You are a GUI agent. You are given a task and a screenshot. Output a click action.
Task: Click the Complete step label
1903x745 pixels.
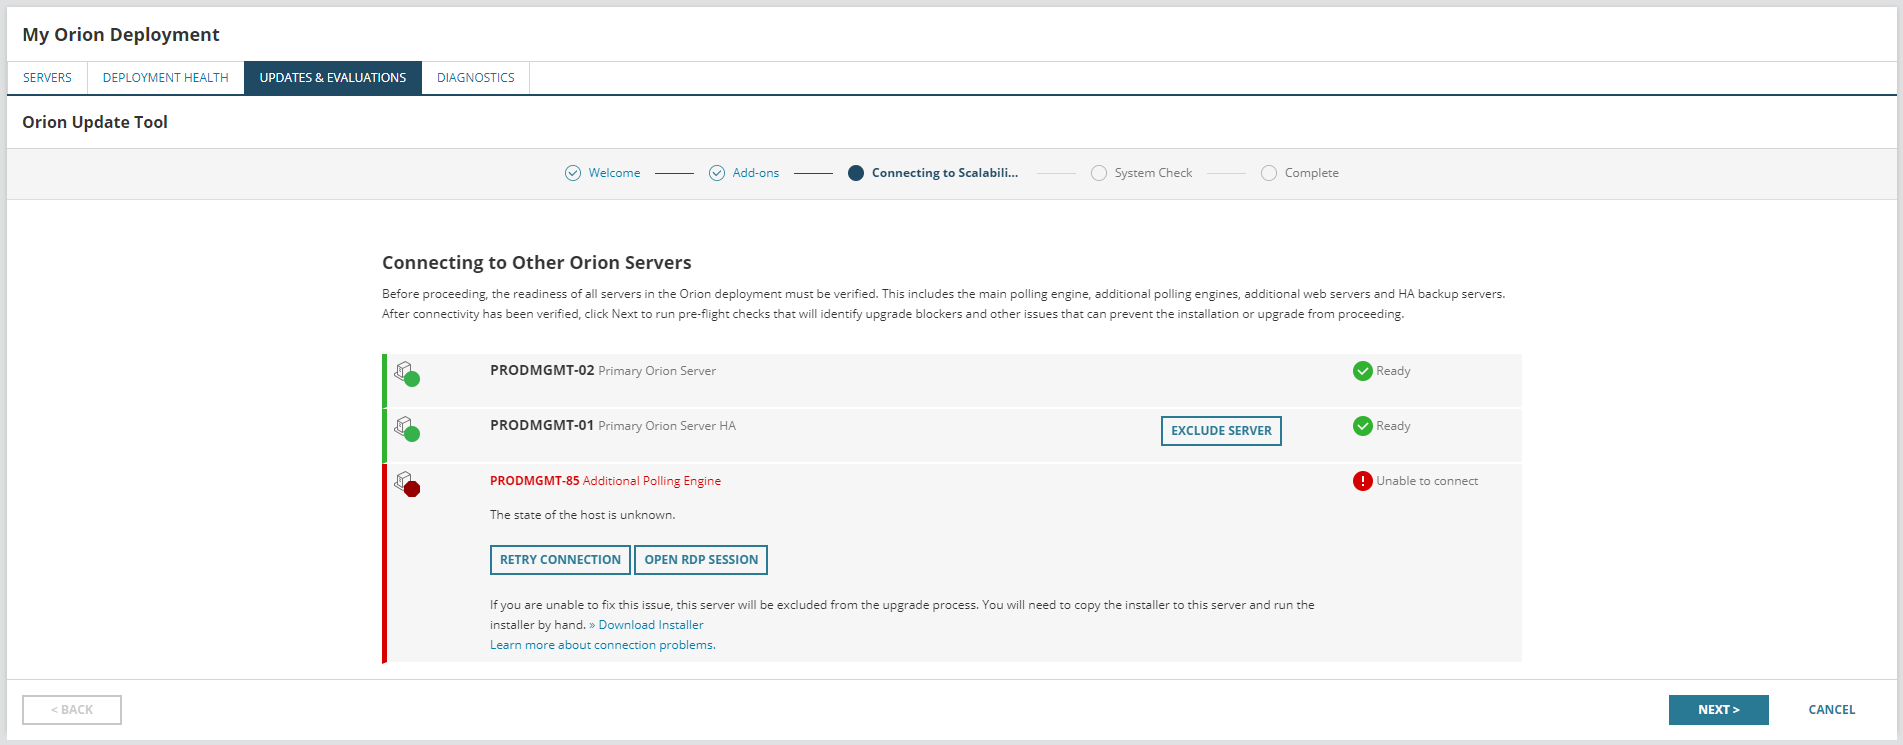click(x=1312, y=173)
